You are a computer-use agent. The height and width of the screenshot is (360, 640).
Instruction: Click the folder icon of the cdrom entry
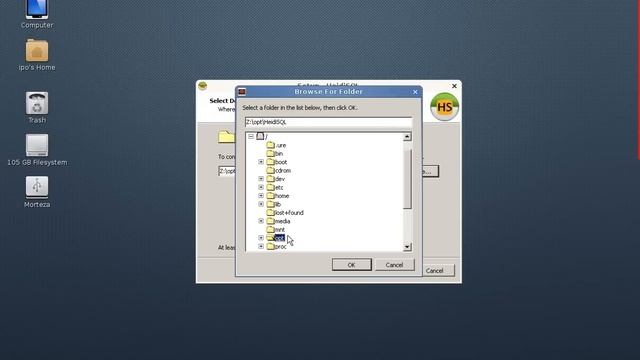coord(270,170)
